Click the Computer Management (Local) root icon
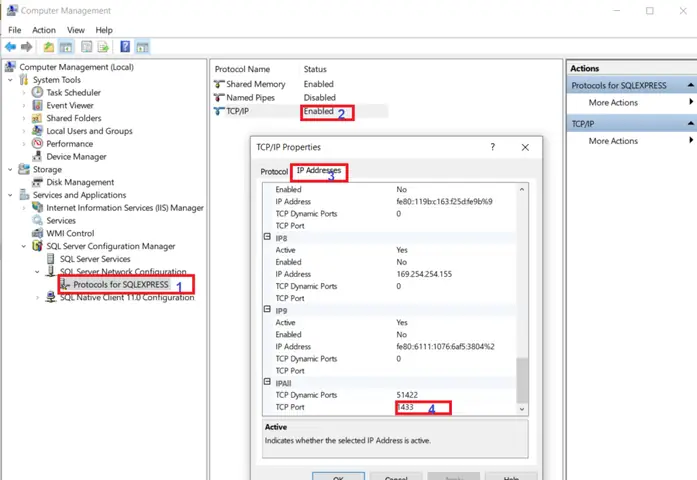Image resolution: width=697 pixels, height=480 pixels. click(10, 67)
